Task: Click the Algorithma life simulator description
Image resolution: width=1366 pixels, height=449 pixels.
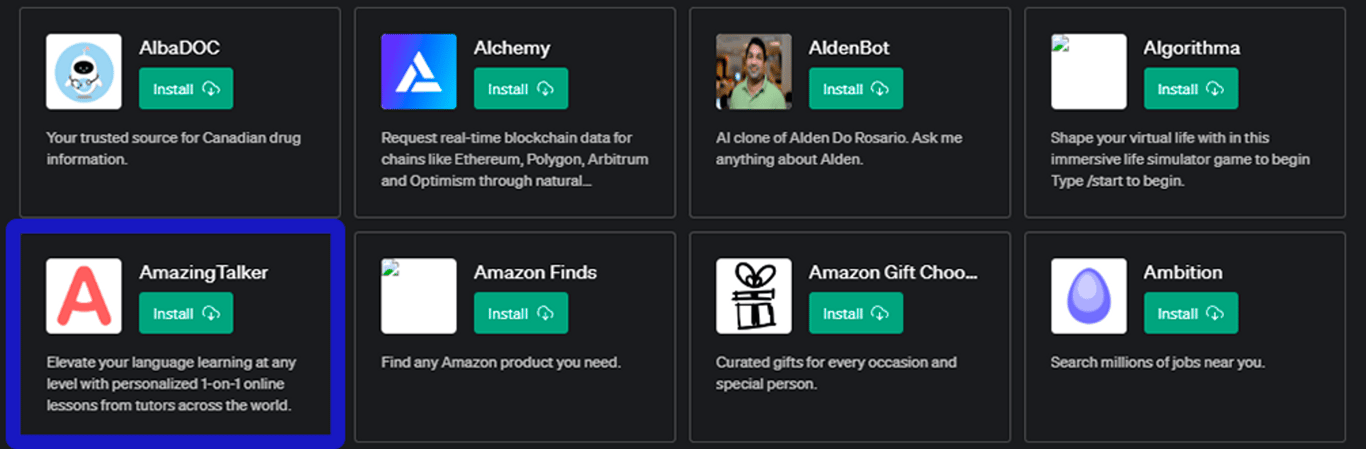Action: [1180, 160]
